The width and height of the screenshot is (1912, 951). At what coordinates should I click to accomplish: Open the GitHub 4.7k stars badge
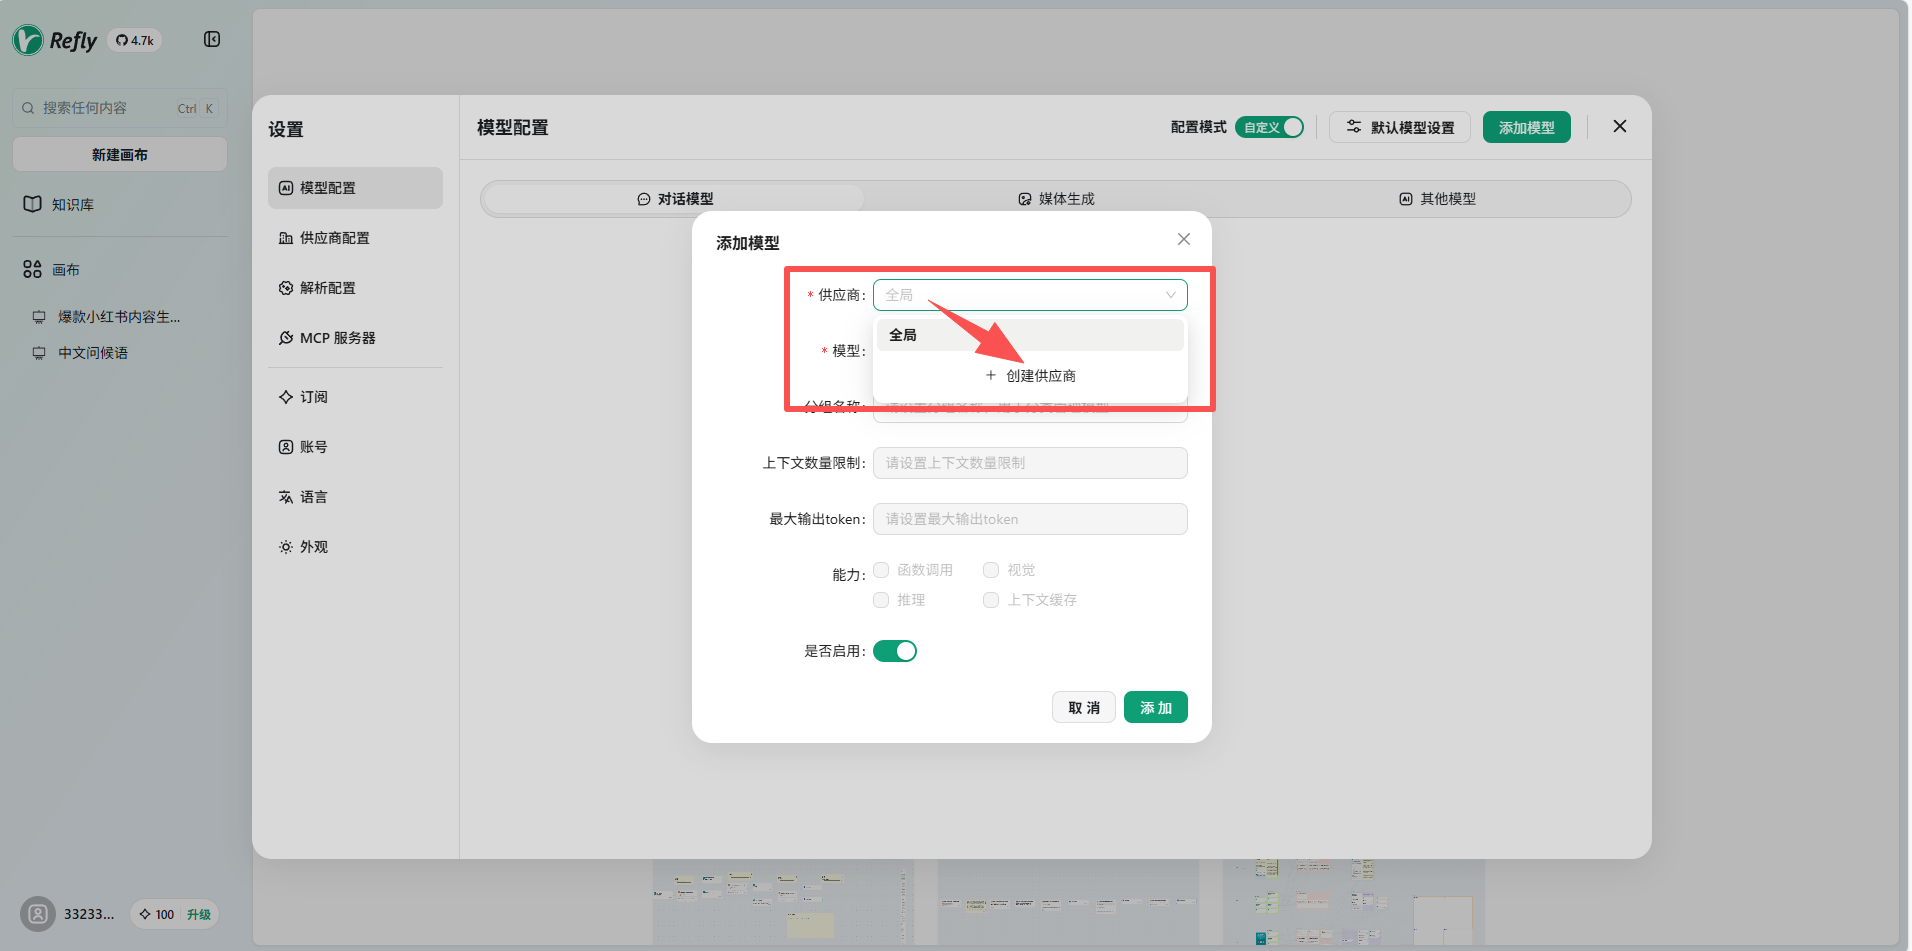135,41
